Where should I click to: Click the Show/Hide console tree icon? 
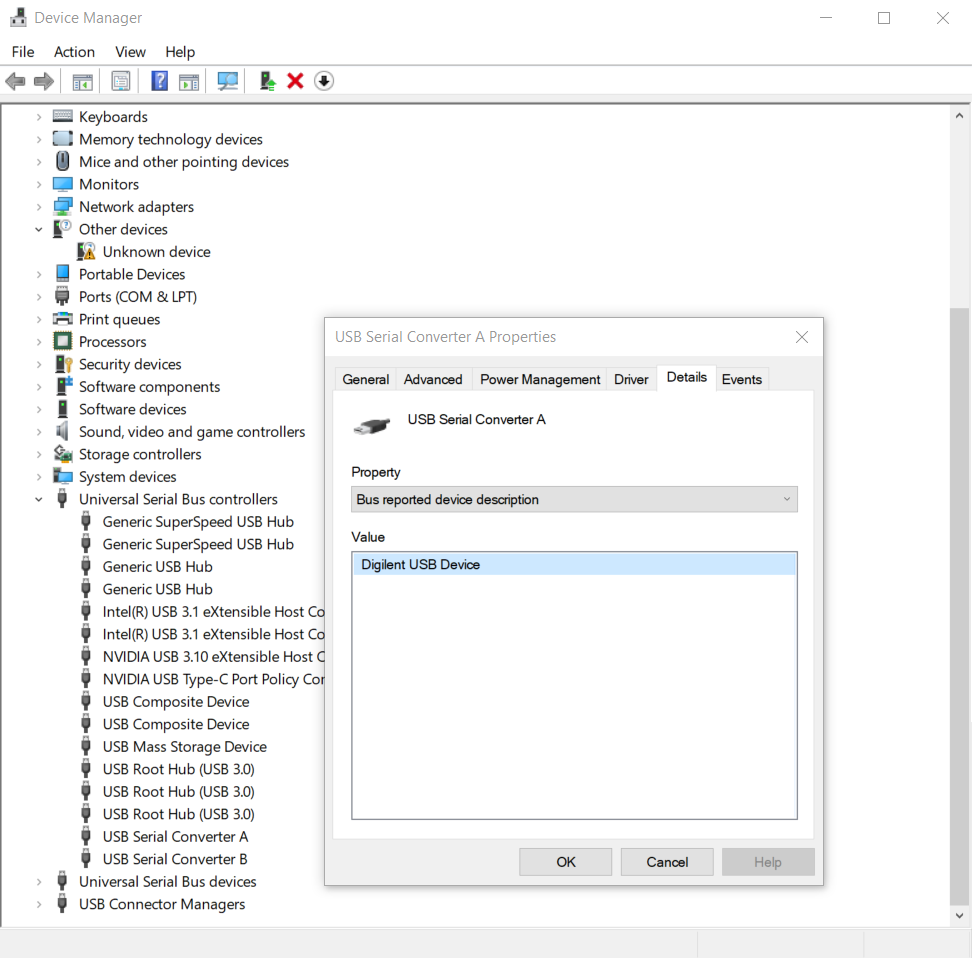coord(83,81)
